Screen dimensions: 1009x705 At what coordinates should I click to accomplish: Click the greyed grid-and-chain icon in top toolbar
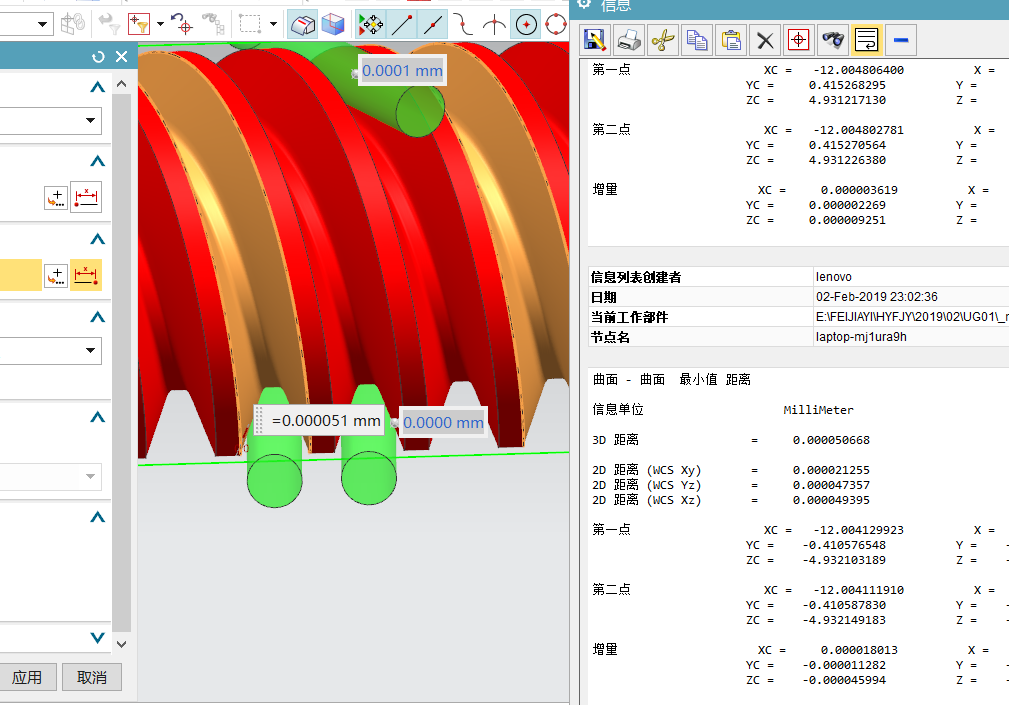pyautogui.click(x=73, y=24)
